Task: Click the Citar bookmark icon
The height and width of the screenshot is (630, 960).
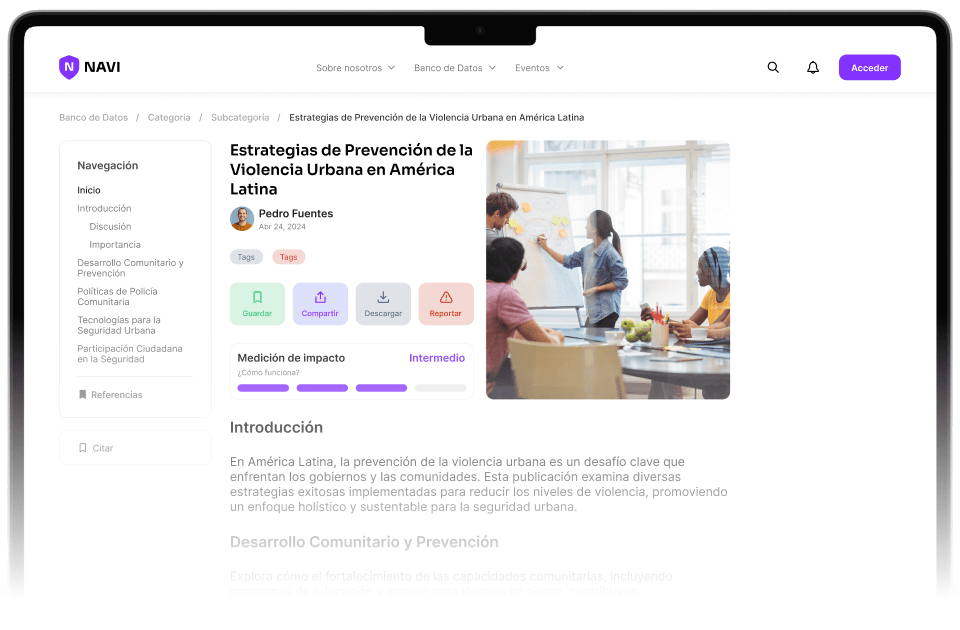Action: click(83, 448)
